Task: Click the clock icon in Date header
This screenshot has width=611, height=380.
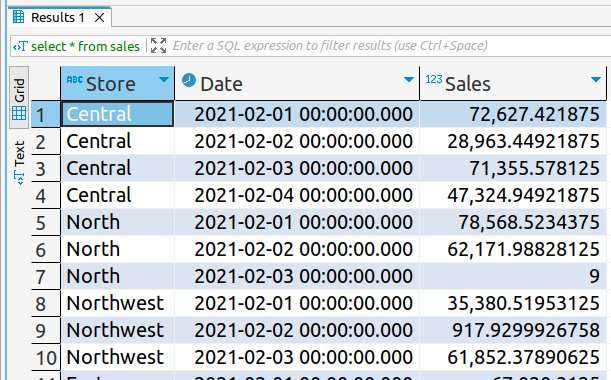Action: 189,80
